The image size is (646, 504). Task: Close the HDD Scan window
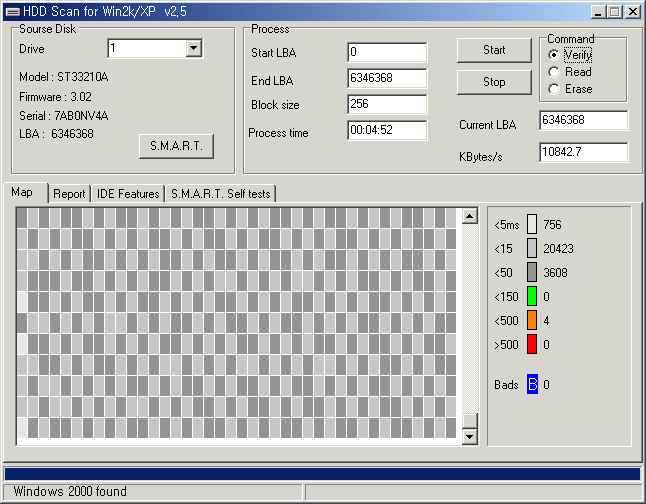pyautogui.click(x=632, y=12)
